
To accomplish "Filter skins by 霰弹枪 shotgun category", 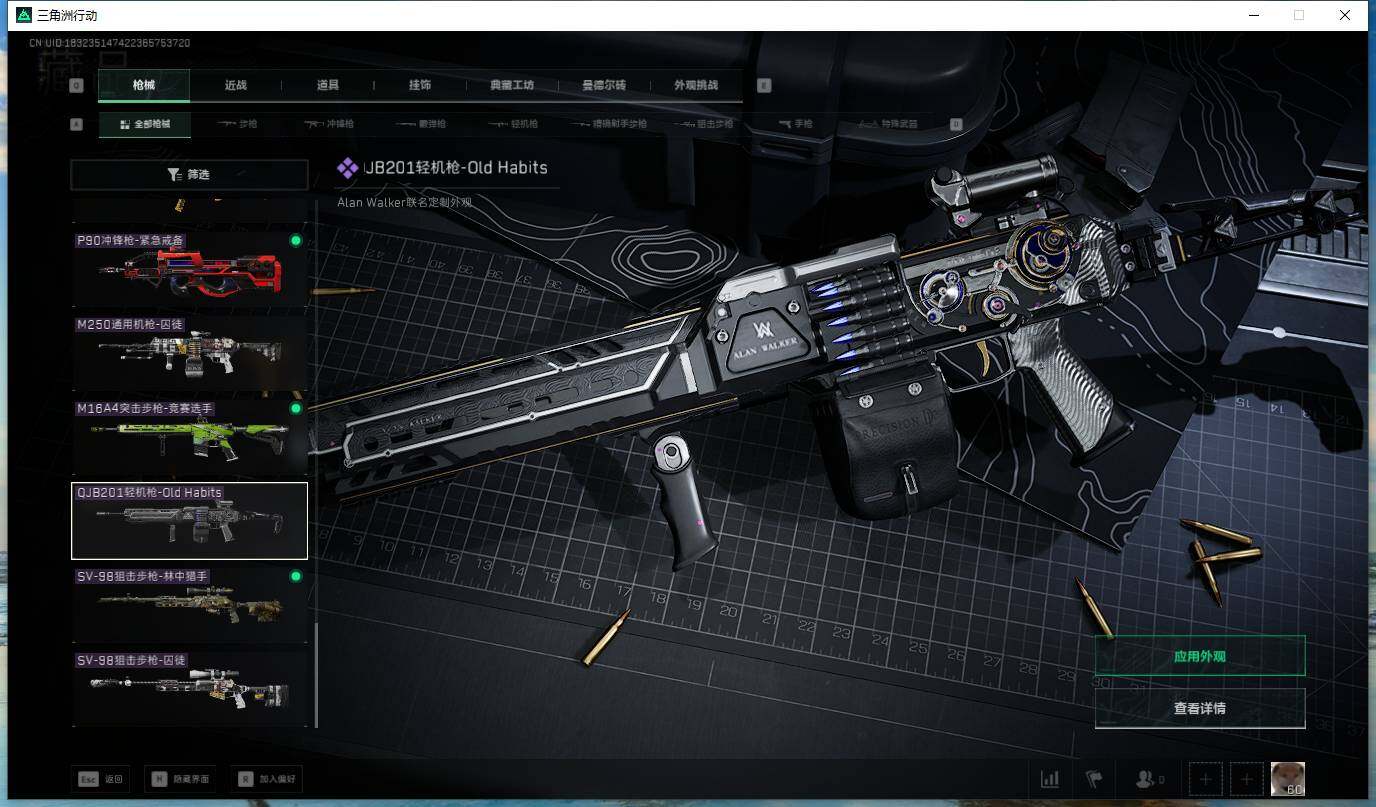I will (x=421, y=125).
